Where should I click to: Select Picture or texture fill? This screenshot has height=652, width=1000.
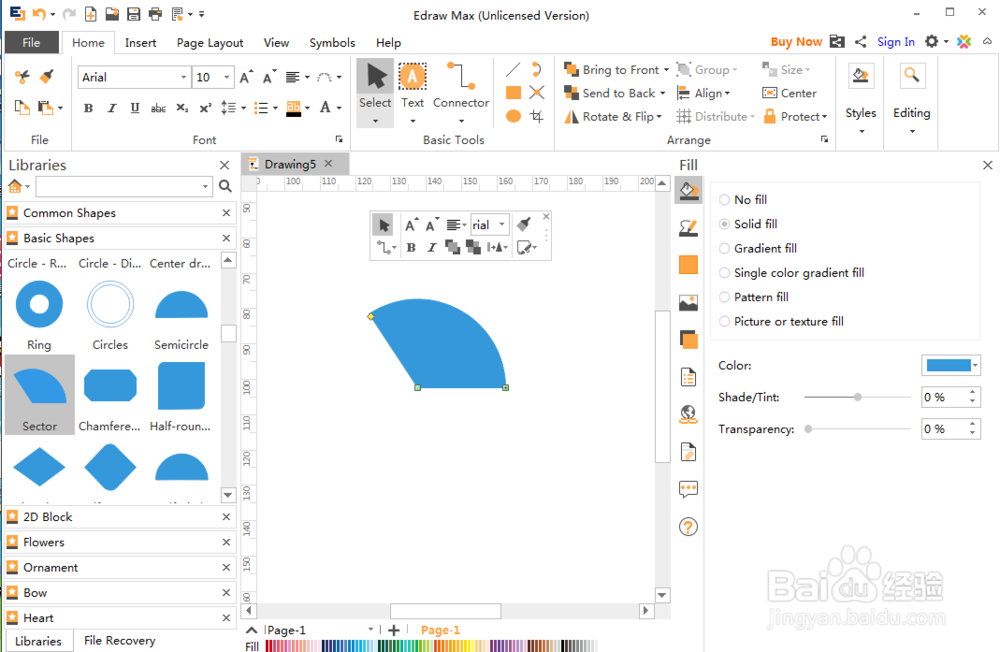coord(782,322)
